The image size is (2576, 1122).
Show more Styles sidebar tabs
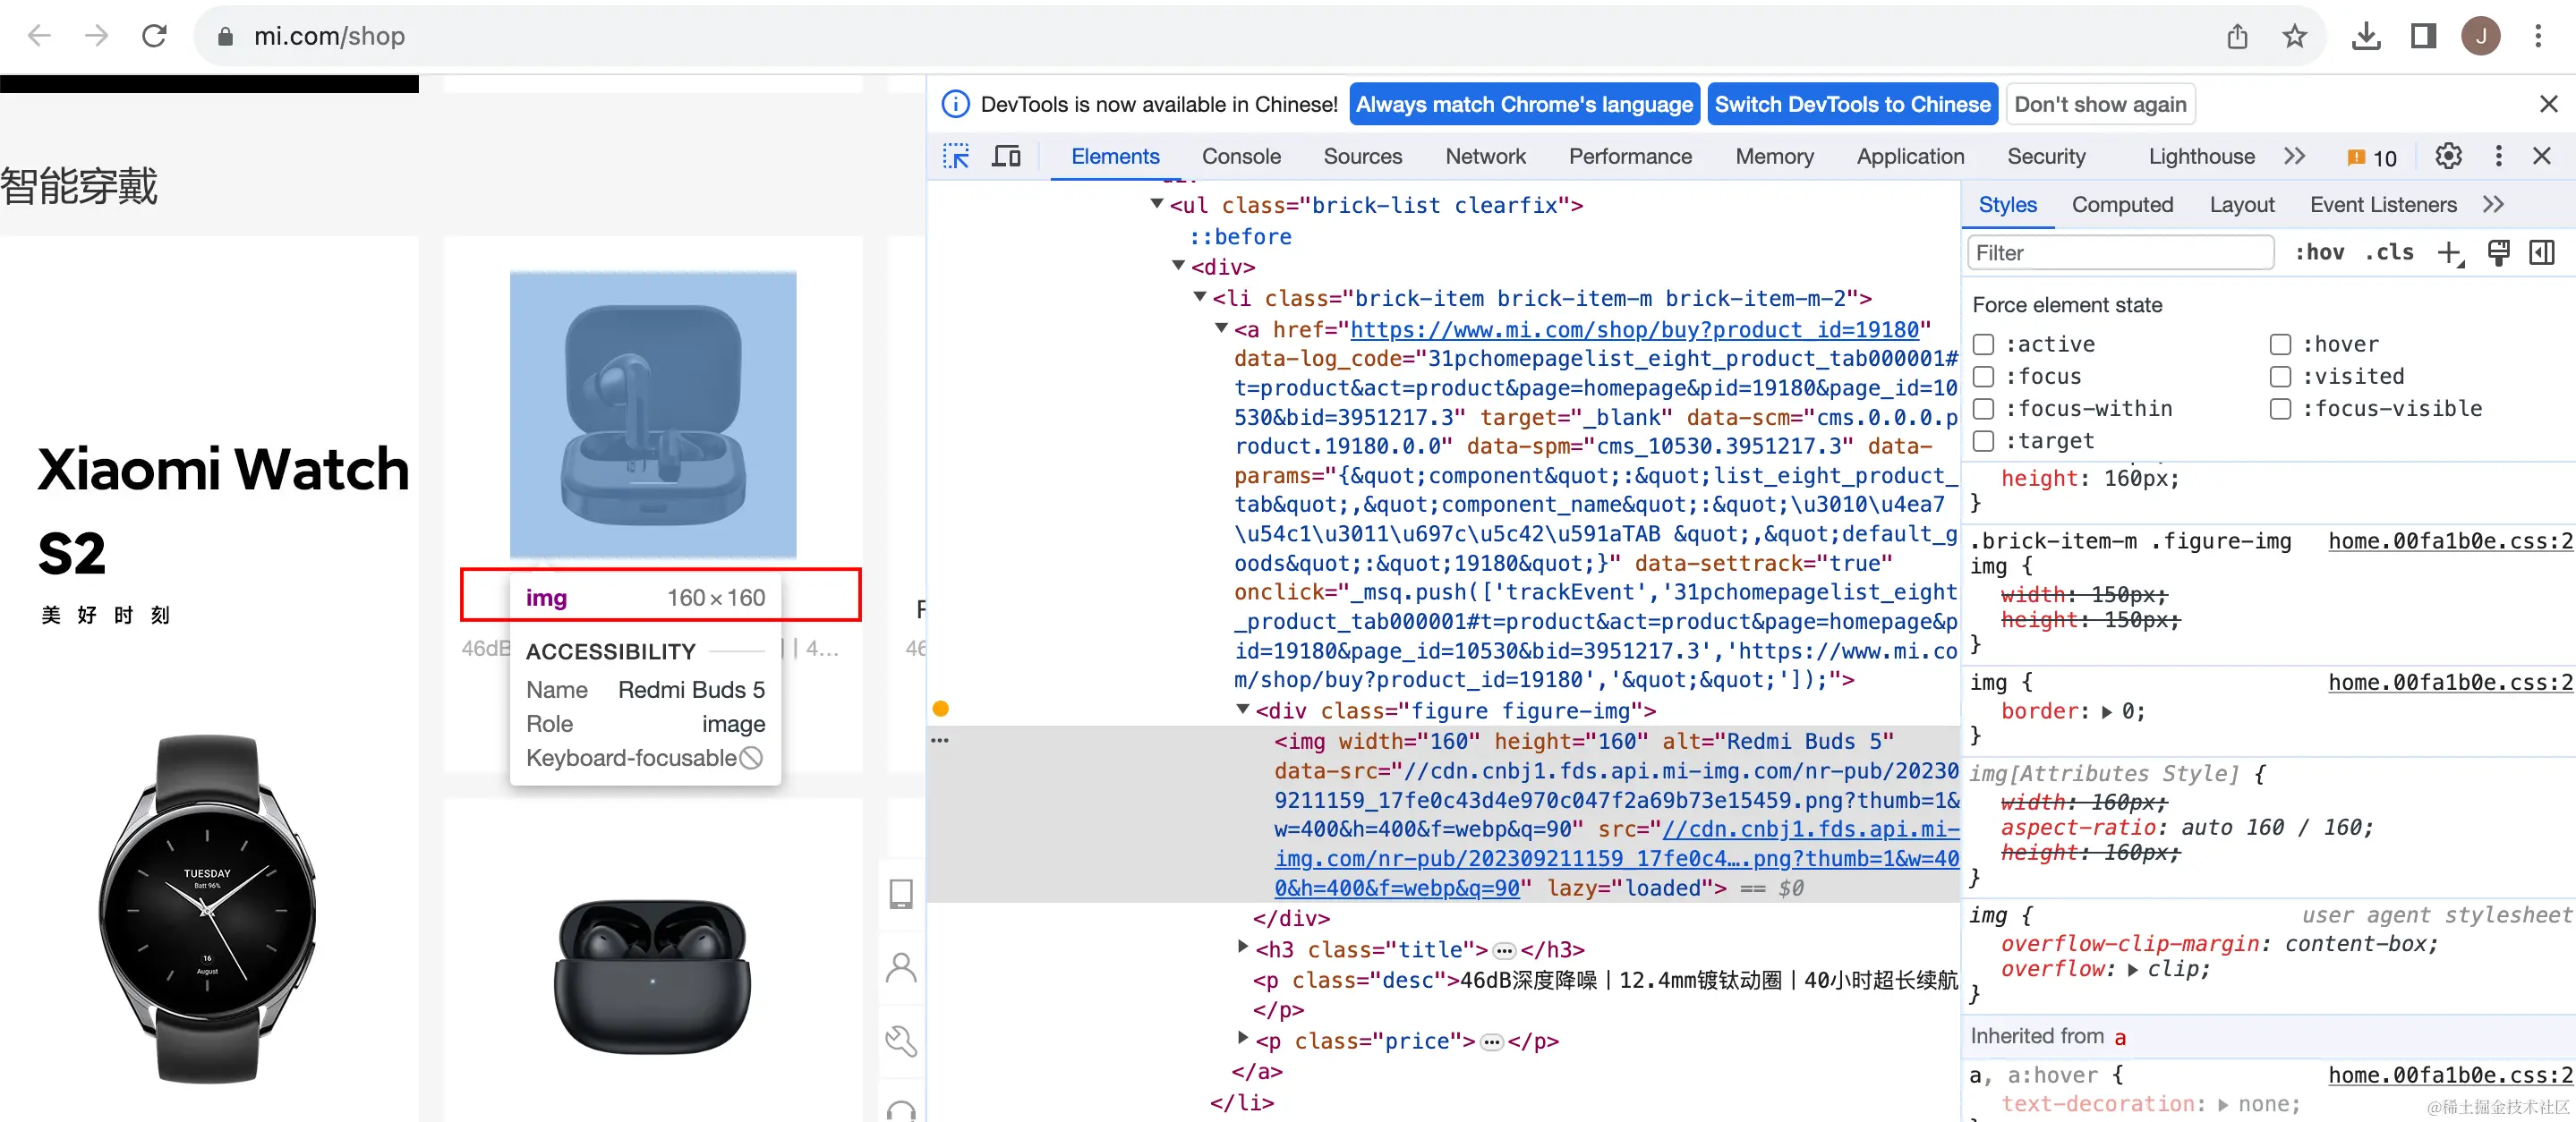(x=2493, y=205)
